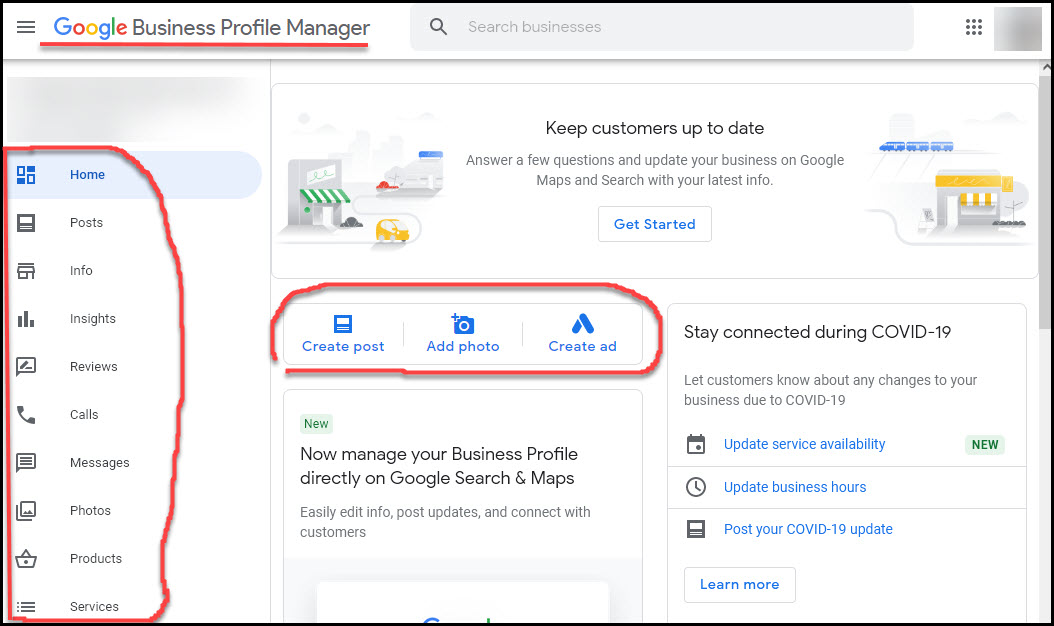1054x626 pixels.
Task: Click the Messages chat icon
Action: (26, 463)
